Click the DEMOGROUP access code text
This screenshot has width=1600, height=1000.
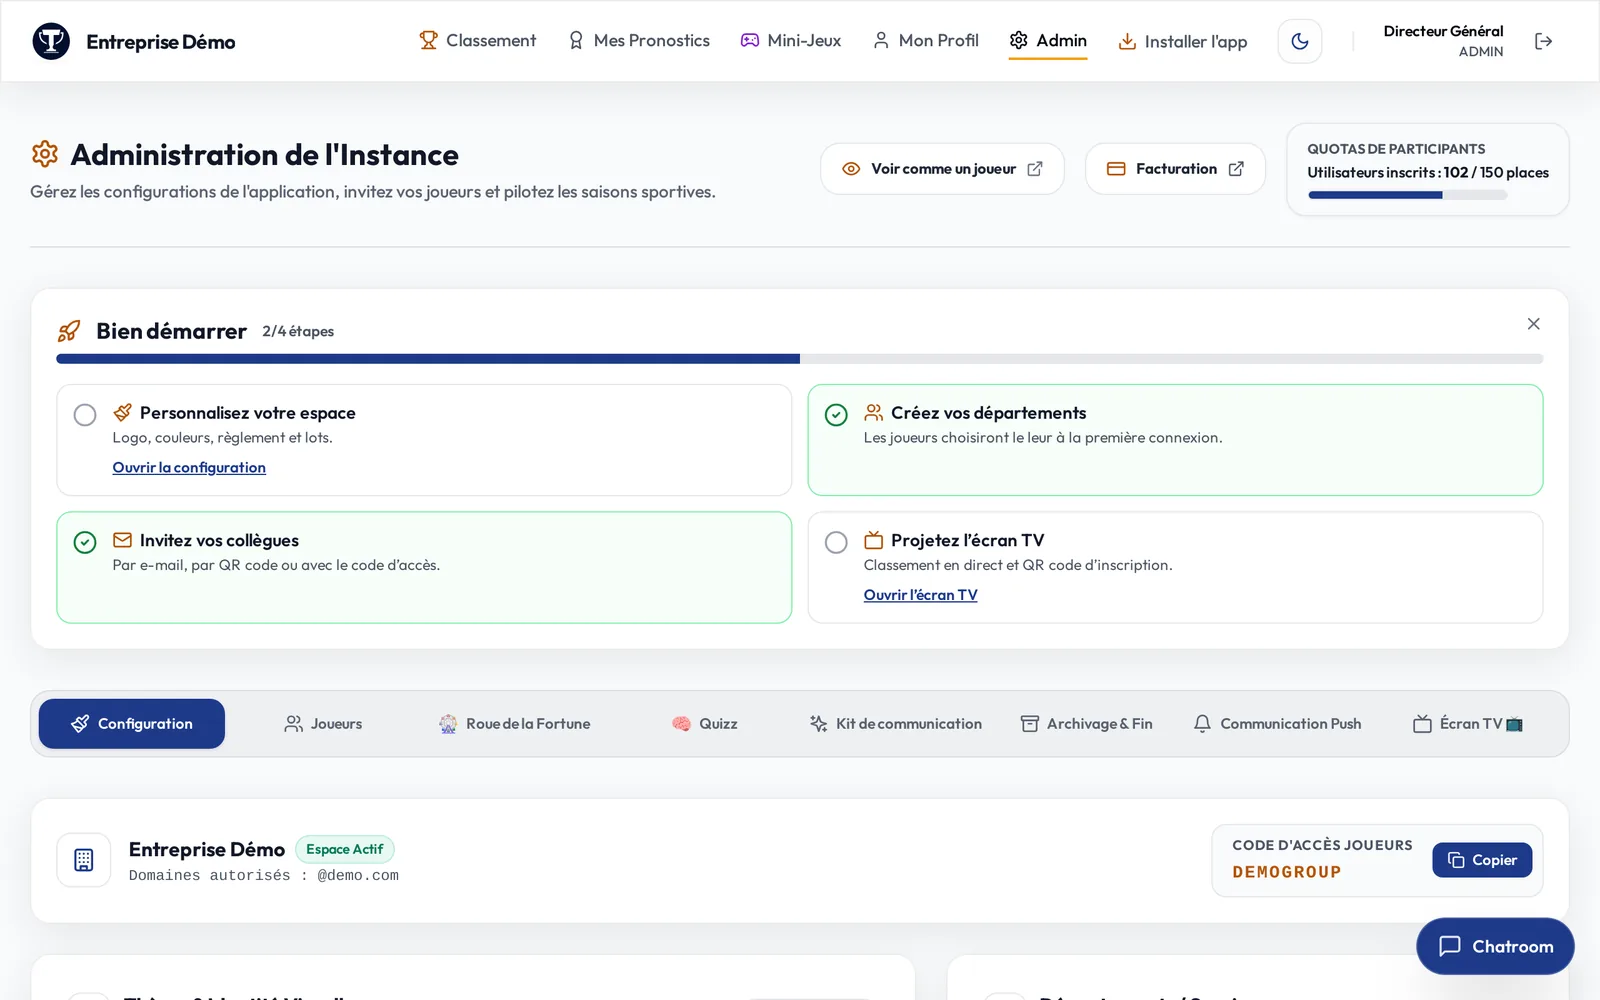1287,872
